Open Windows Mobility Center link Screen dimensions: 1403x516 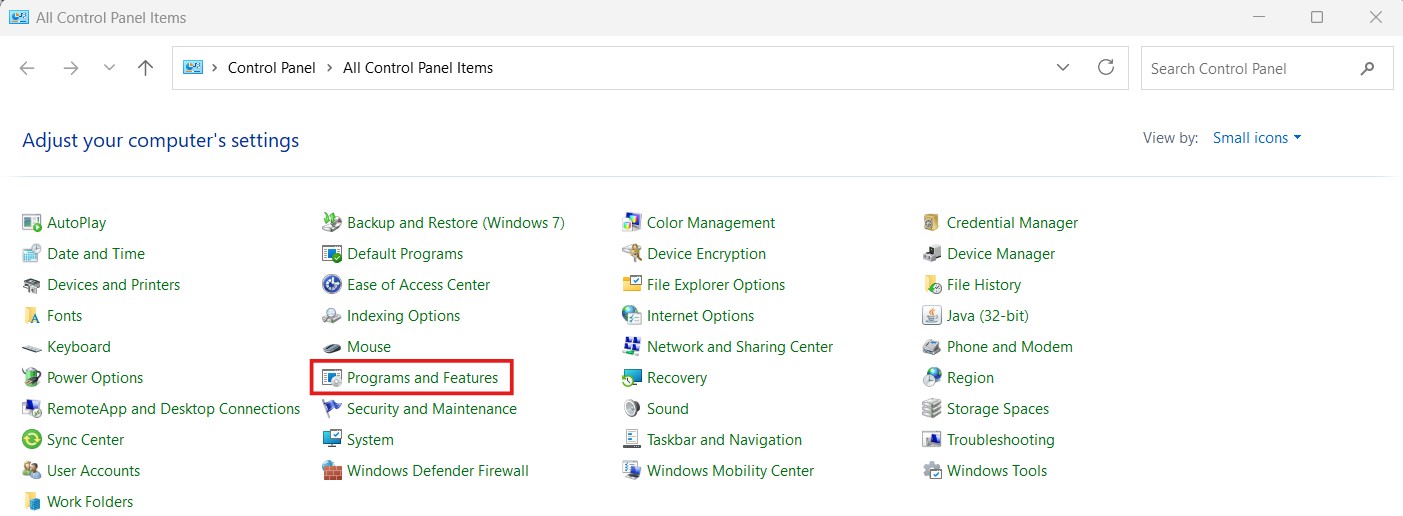coord(730,471)
